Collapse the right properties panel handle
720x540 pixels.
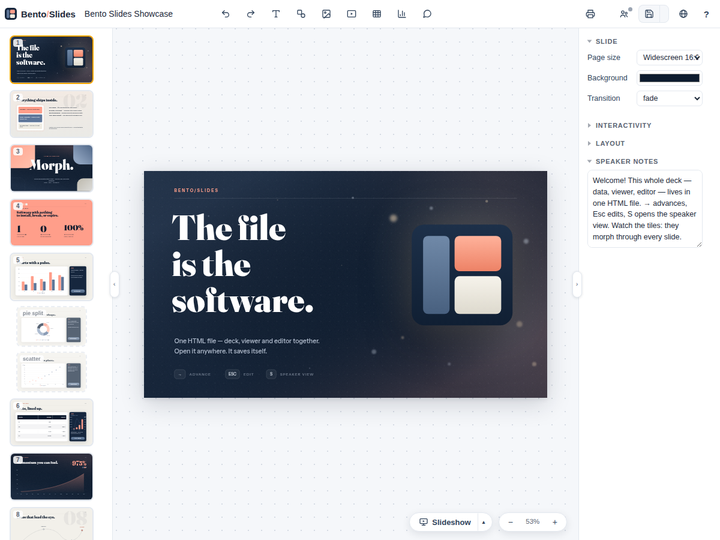(577, 284)
